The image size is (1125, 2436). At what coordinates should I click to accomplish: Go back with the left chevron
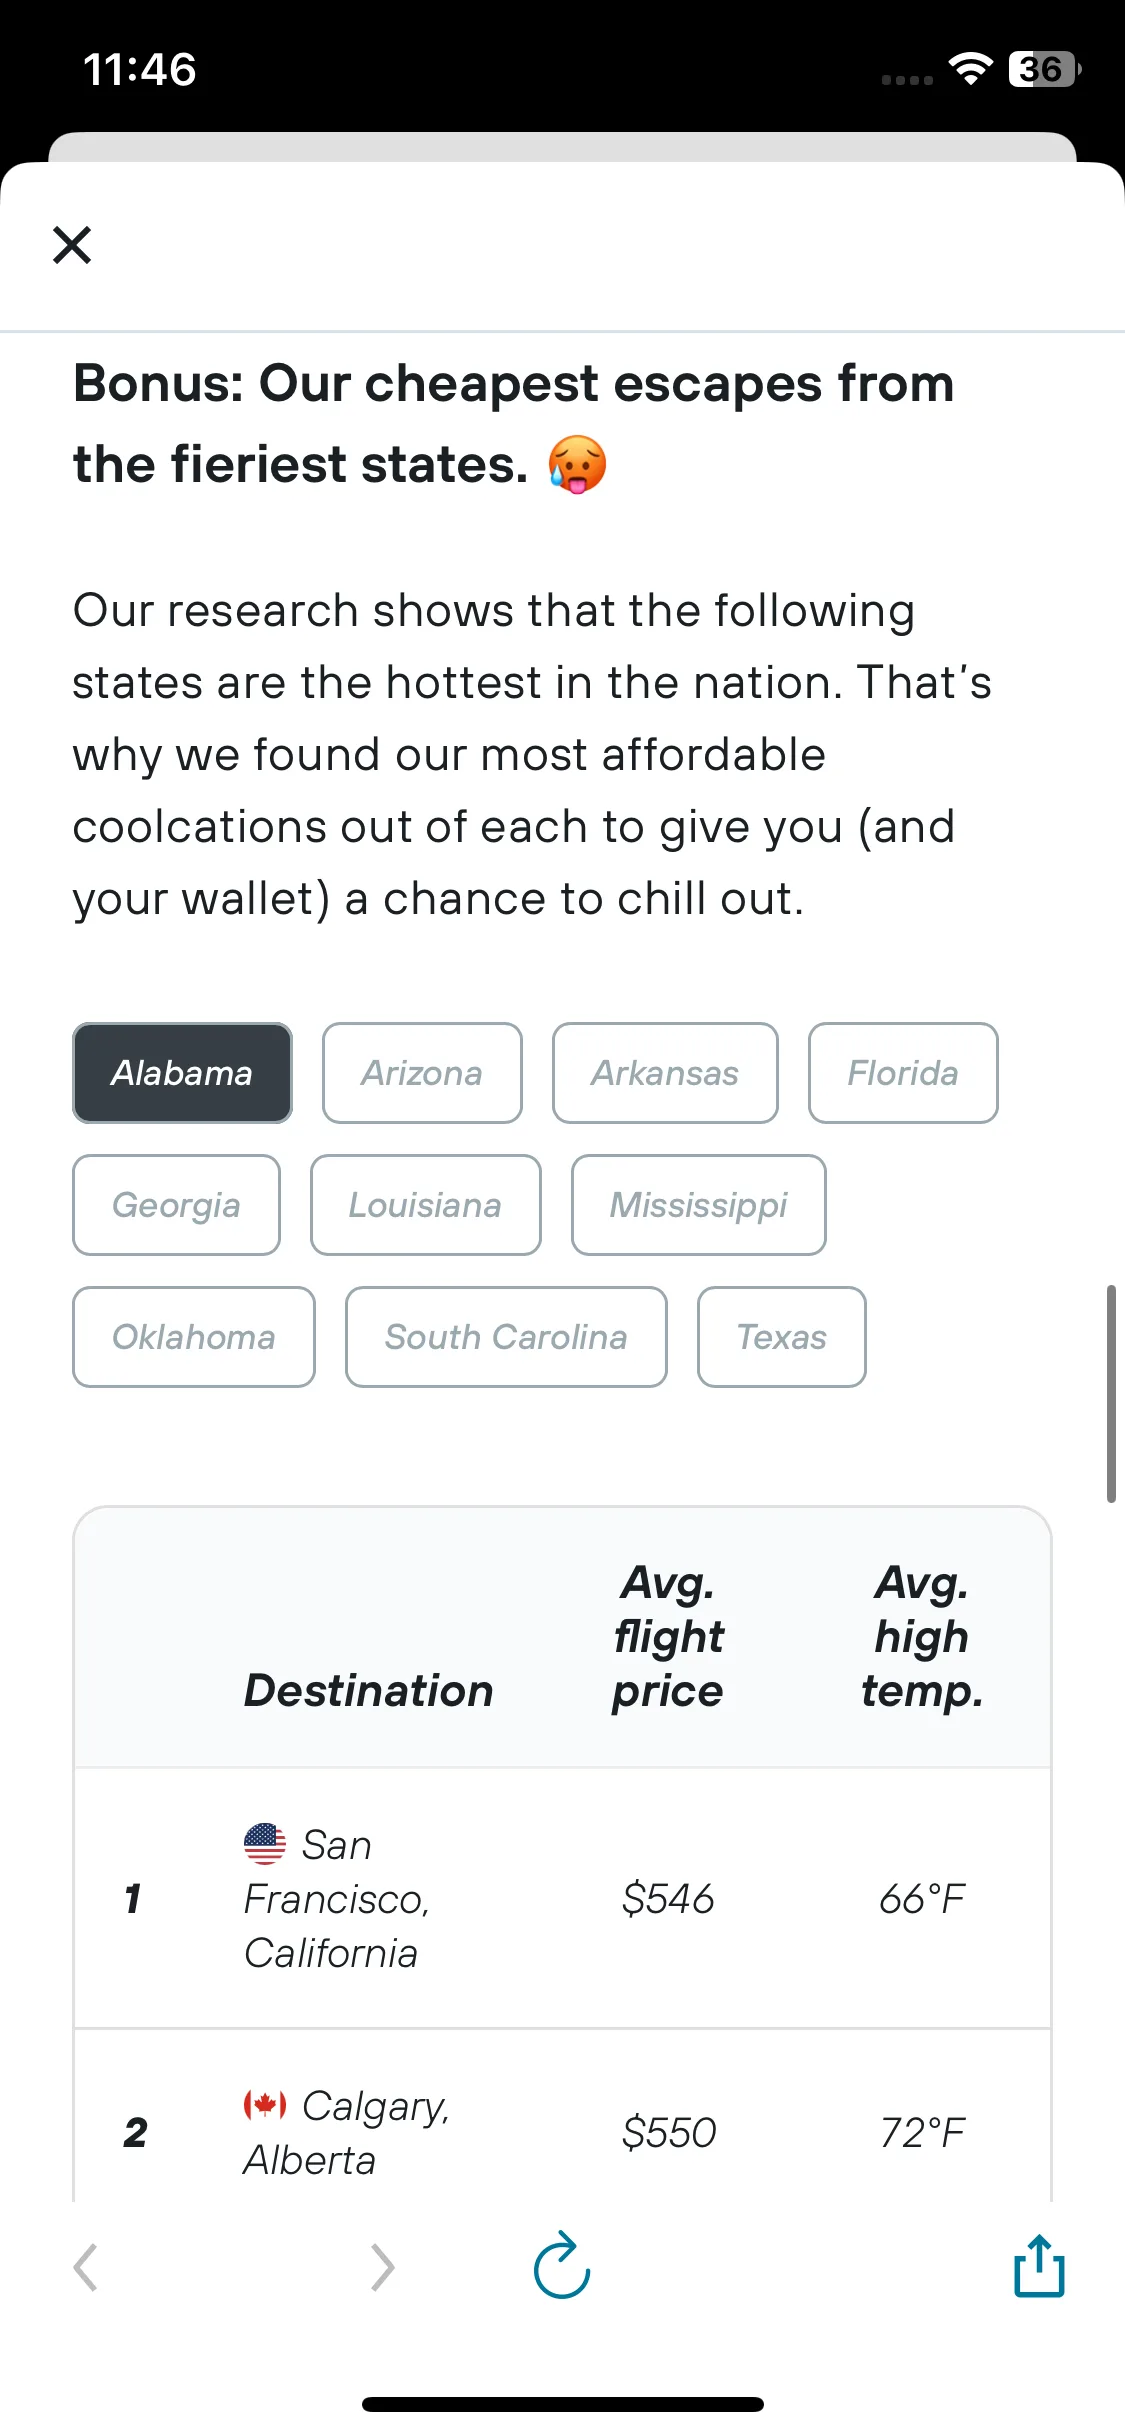coord(86,2267)
